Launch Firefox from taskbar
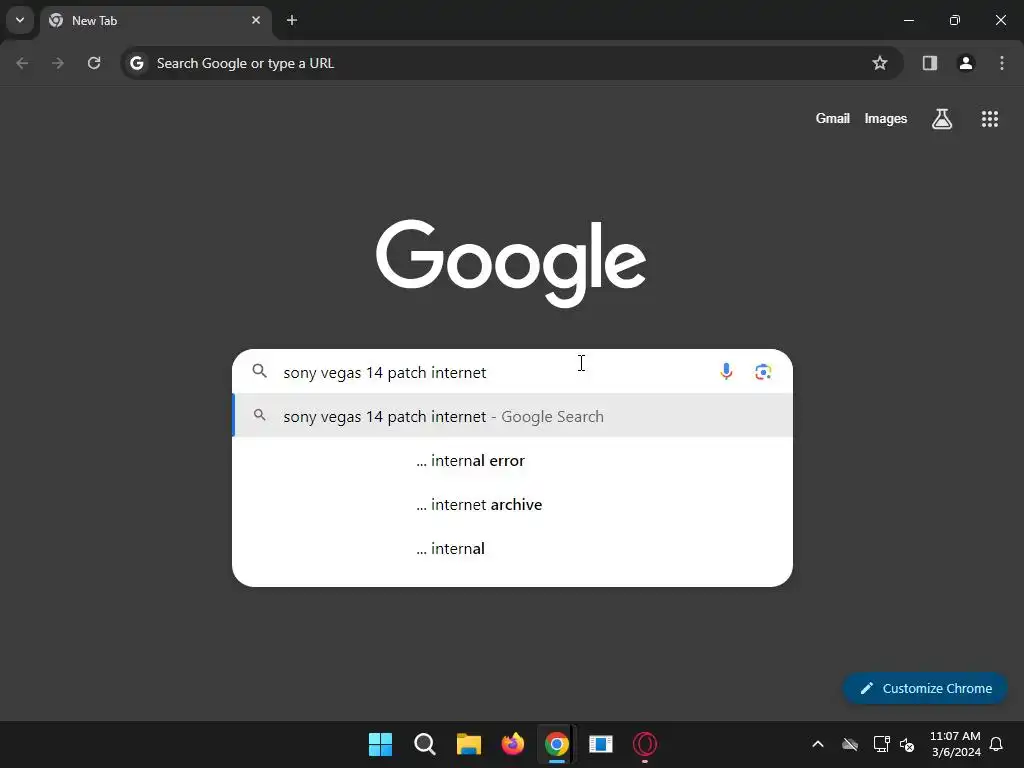The width and height of the screenshot is (1024, 768). coord(513,744)
